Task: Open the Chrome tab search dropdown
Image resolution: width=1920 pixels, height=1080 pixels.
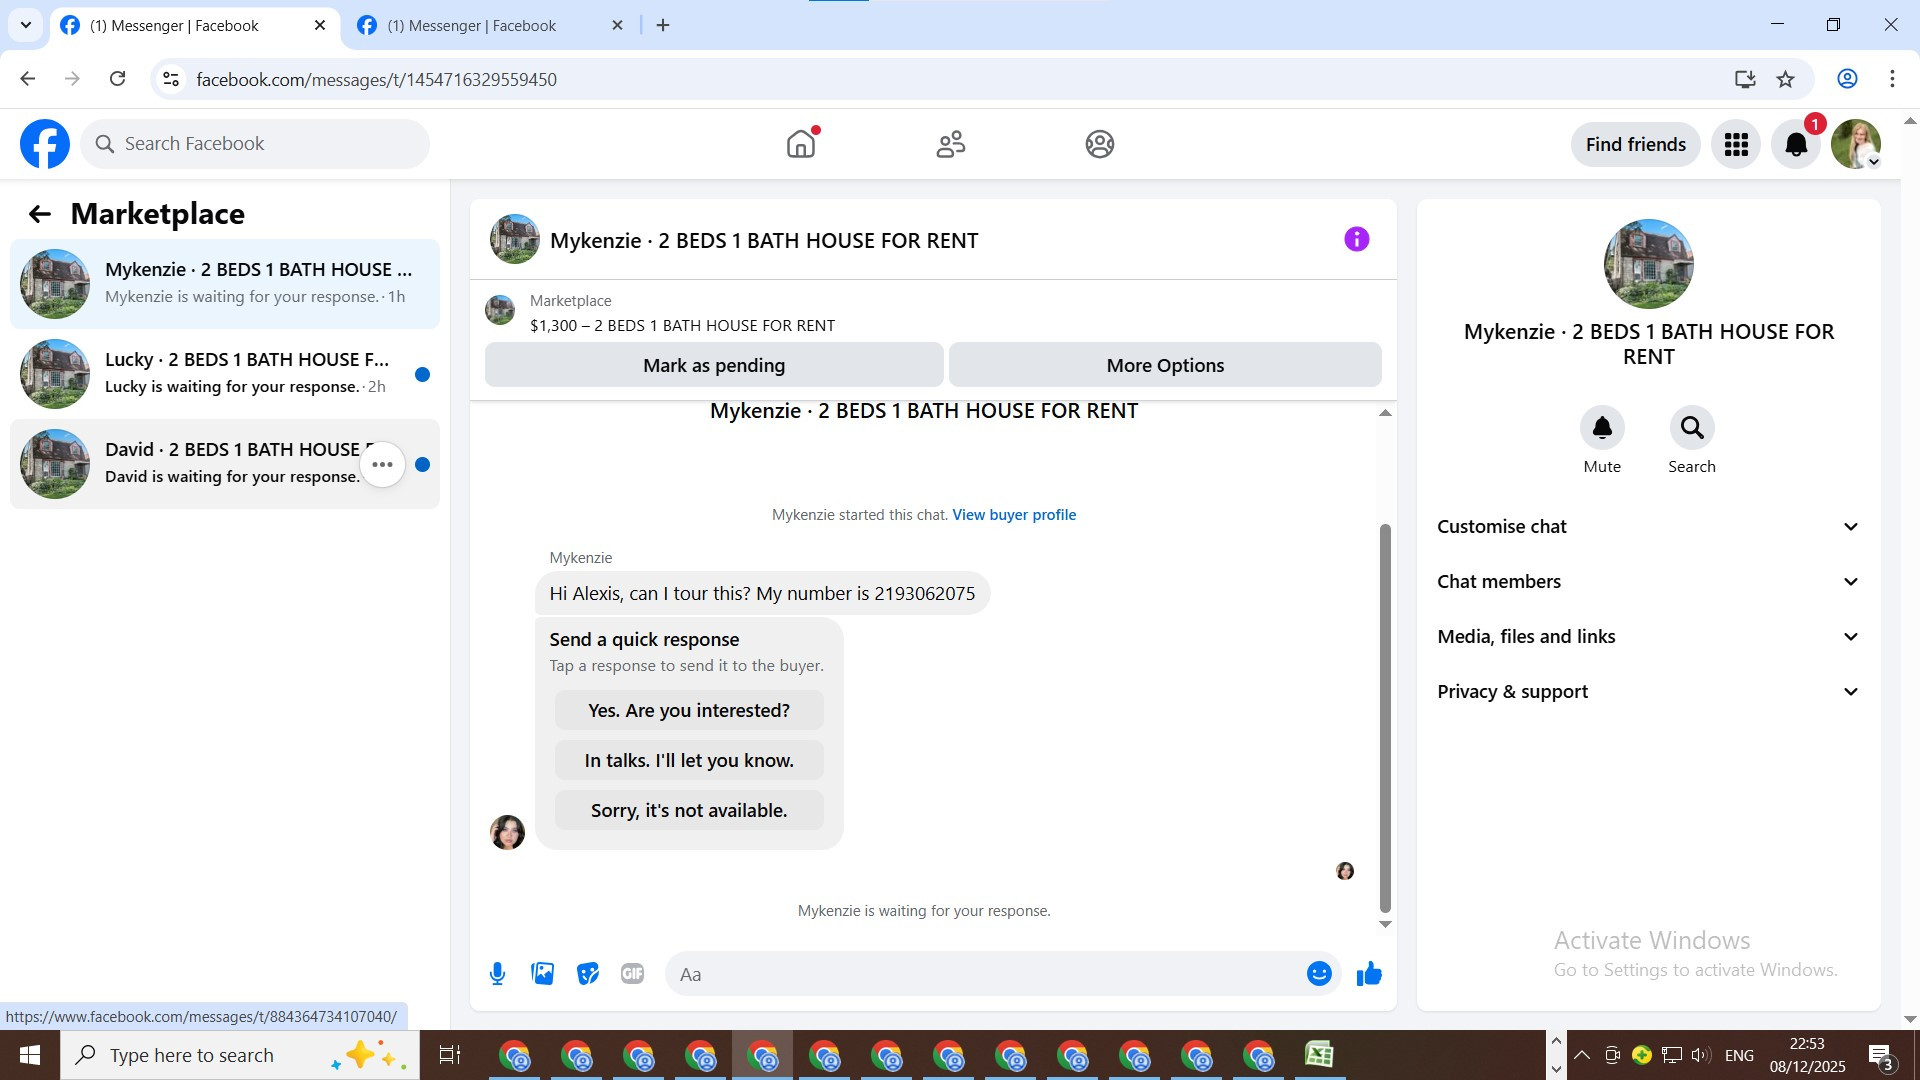Action: 26,25
